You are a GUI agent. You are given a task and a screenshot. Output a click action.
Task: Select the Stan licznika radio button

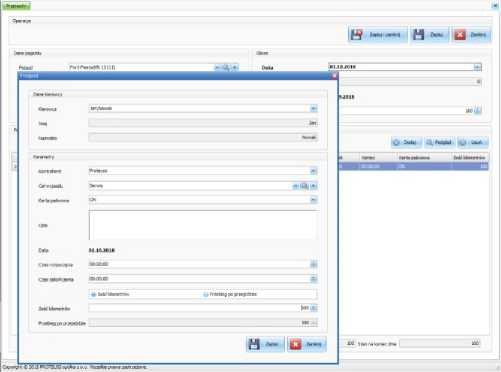(x=94, y=294)
